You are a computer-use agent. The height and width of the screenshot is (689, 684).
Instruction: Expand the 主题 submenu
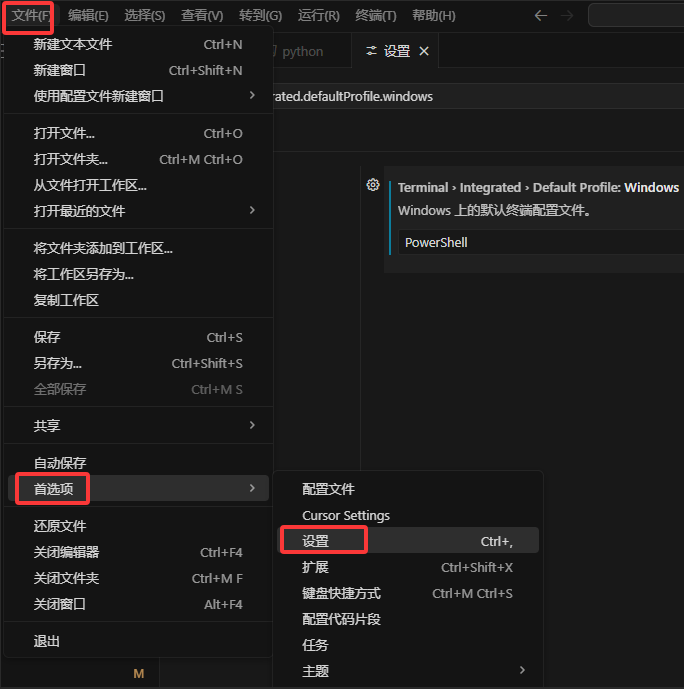(x=409, y=671)
